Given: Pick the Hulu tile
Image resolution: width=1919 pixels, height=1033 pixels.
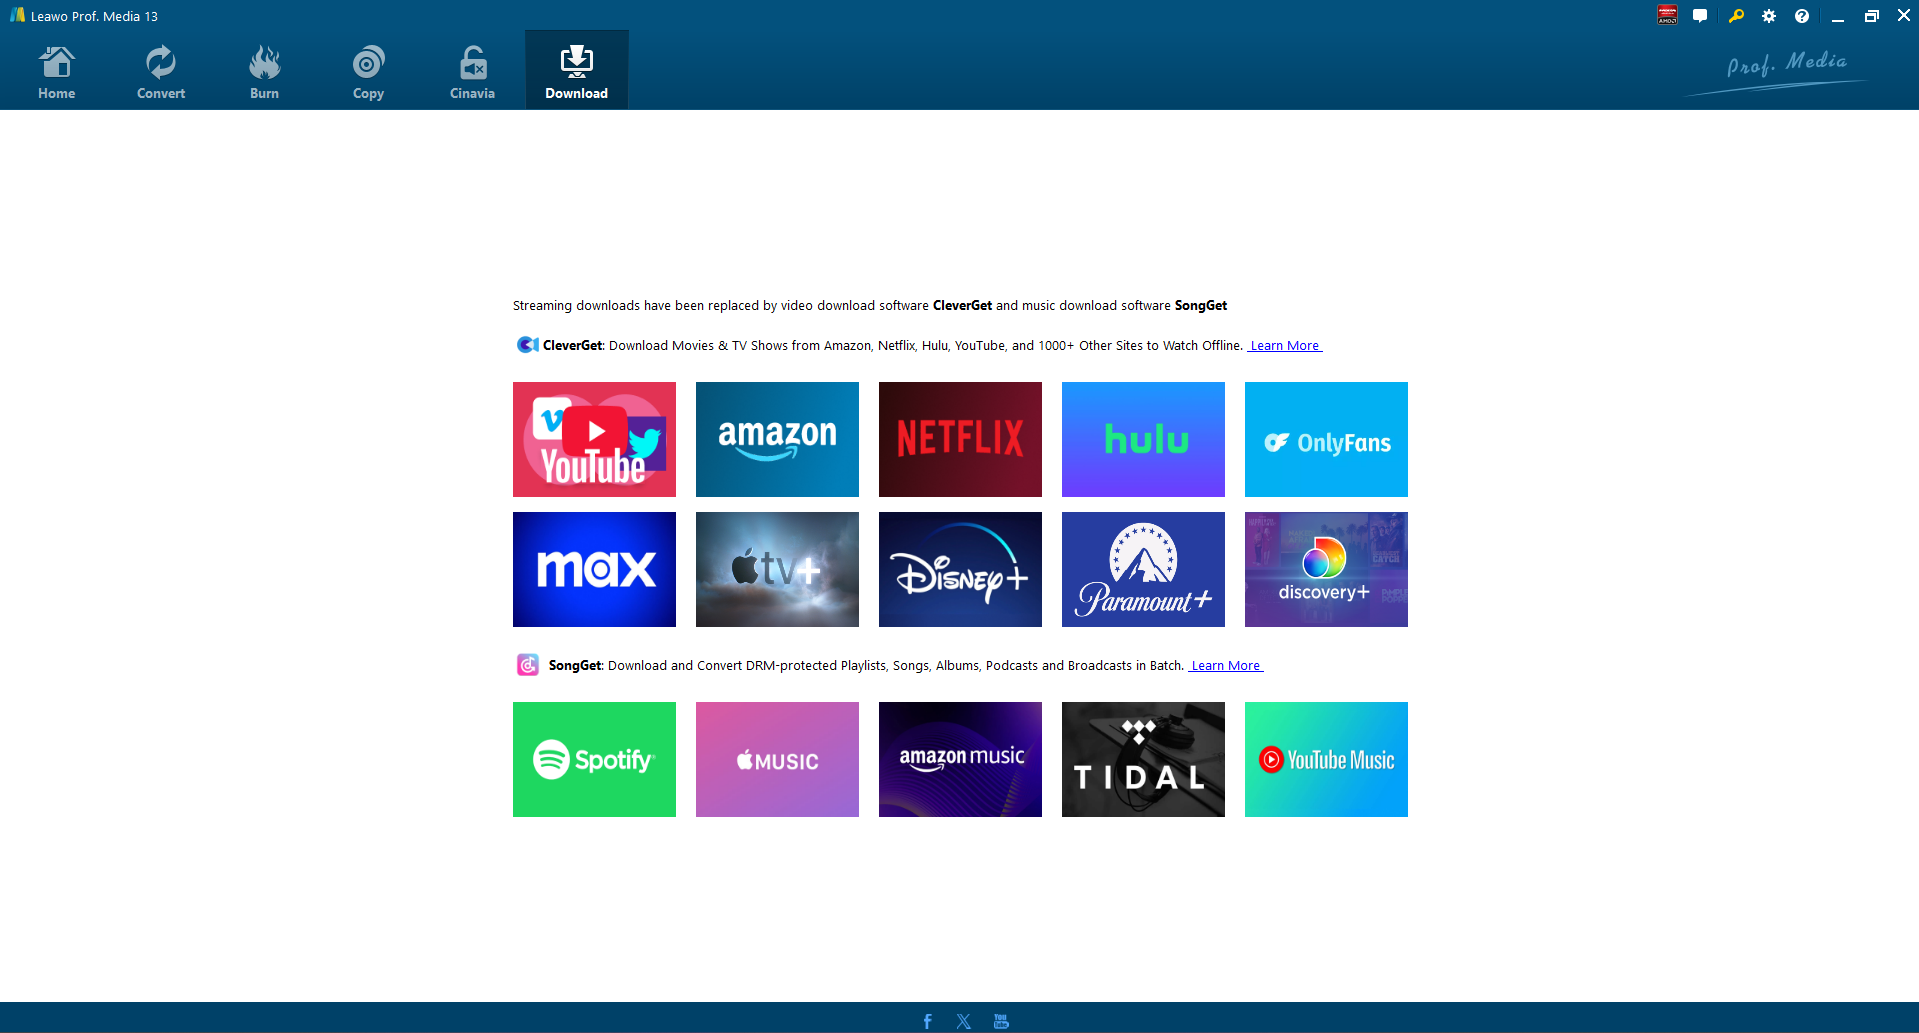Looking at the screenshot, I should (1143, 439).
